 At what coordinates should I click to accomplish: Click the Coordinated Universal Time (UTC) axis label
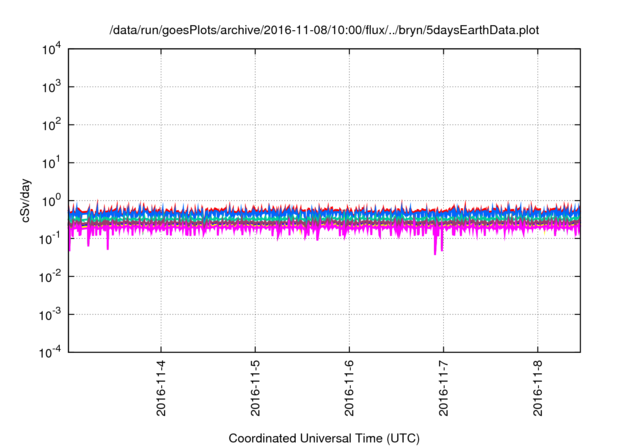click(324, 438)
